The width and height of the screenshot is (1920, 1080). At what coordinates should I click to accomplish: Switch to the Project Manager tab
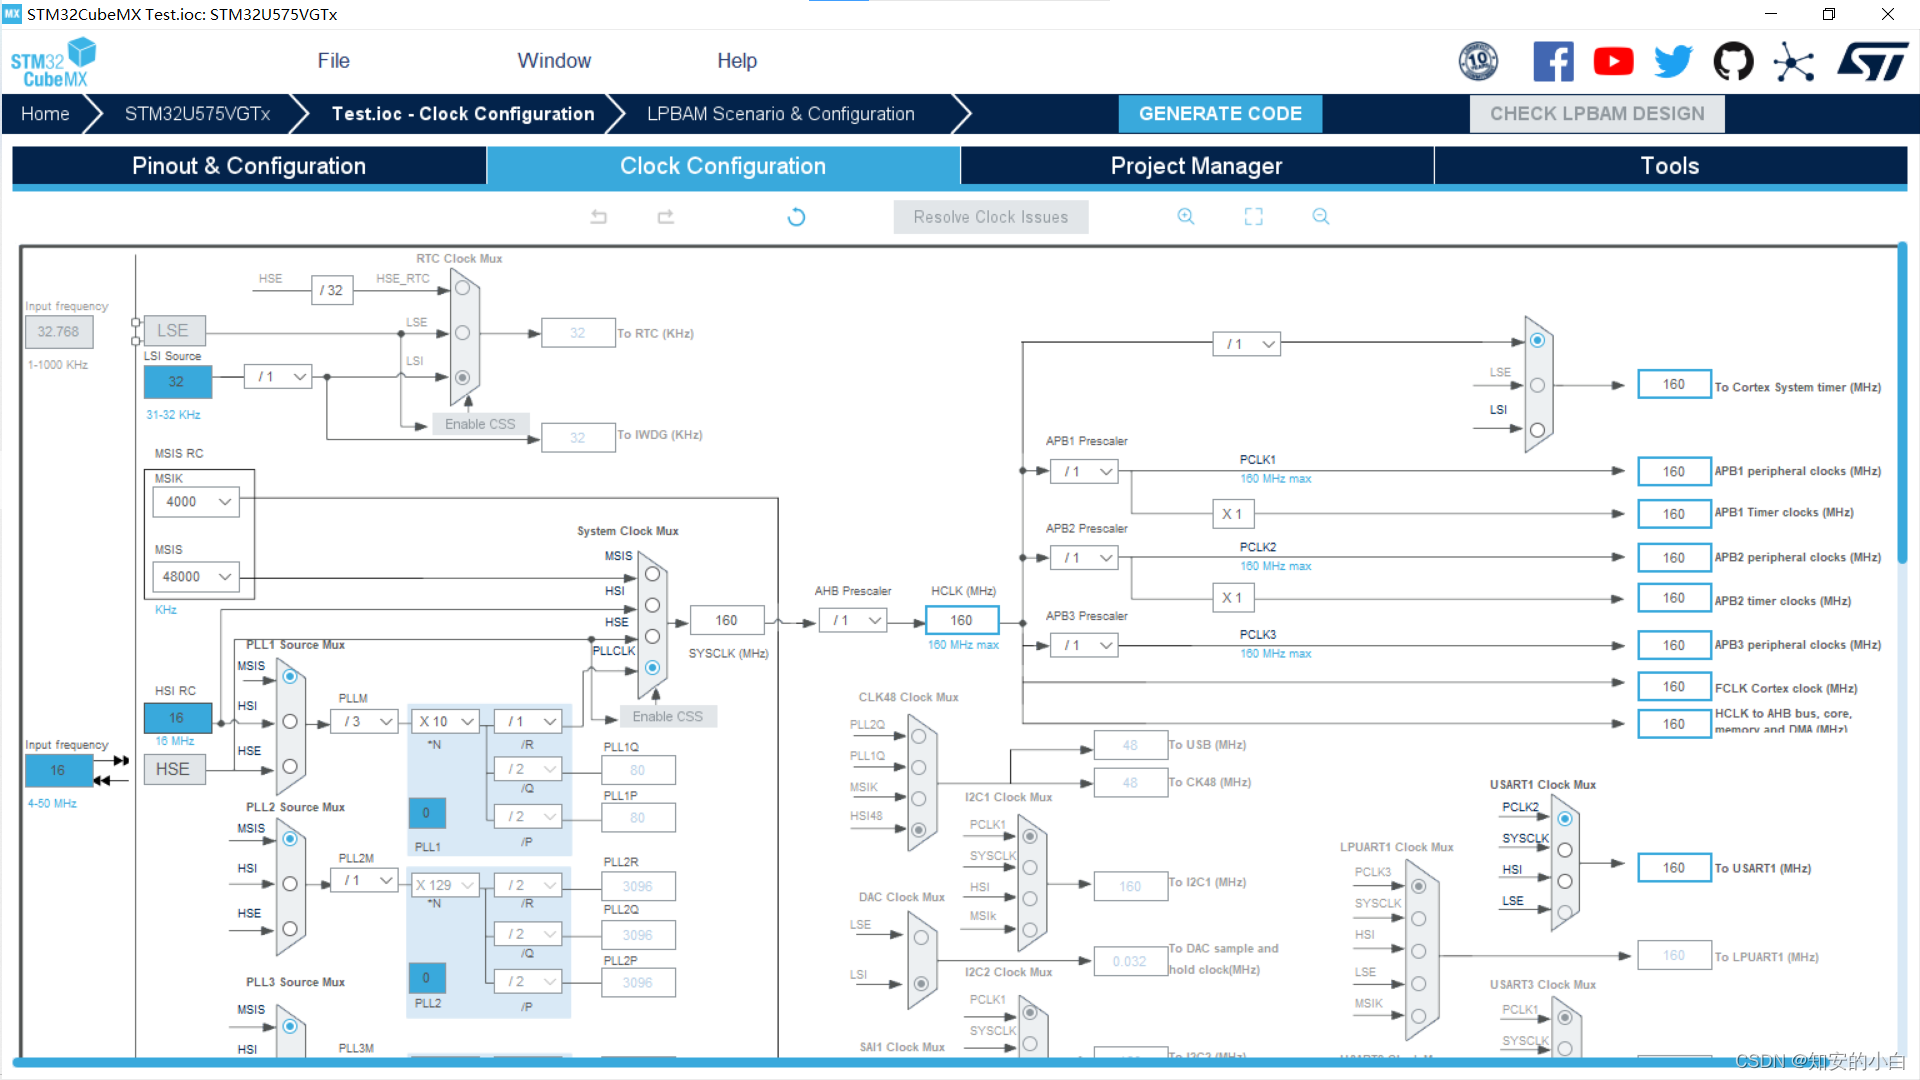coord(1196,166)
